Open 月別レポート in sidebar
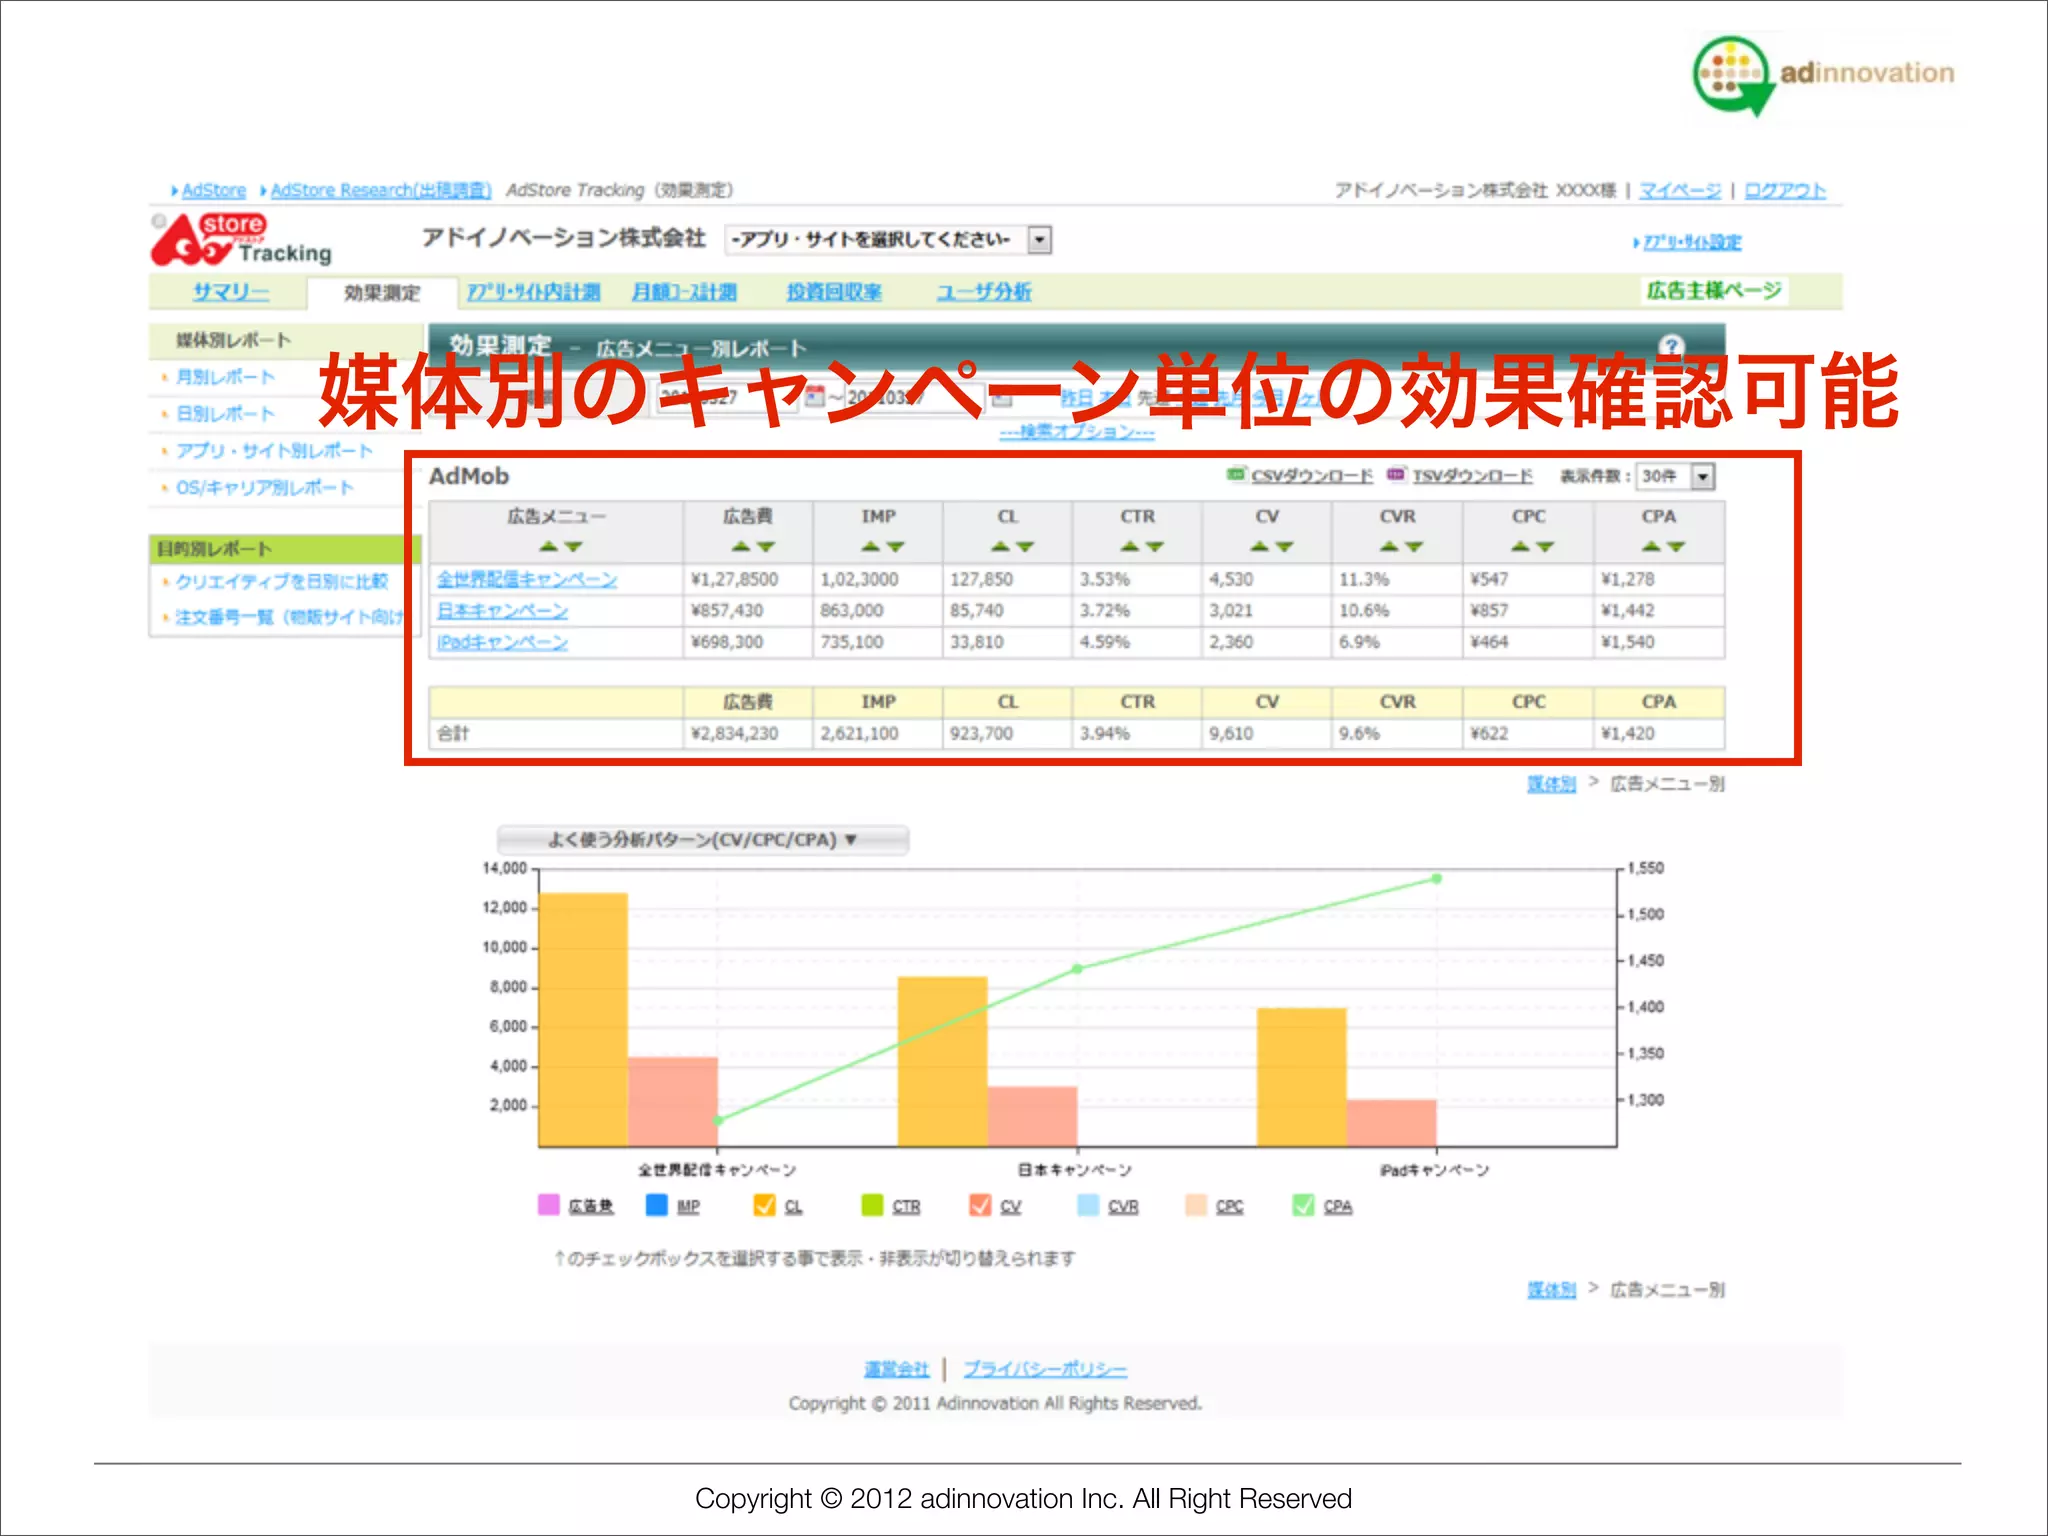This screenshot has height=1536, width=2048. (225, 377)
